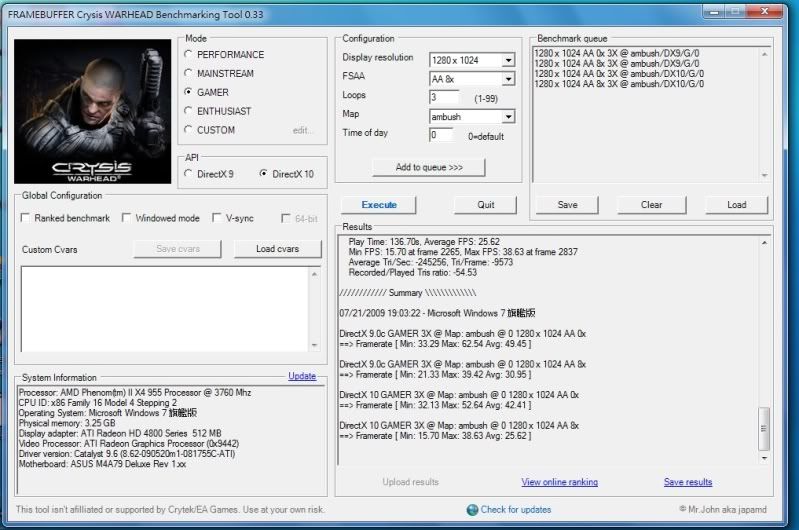Click the Quit button
Image resolution: width=799 pixels, height=530 pixels.
coord(485,205)
